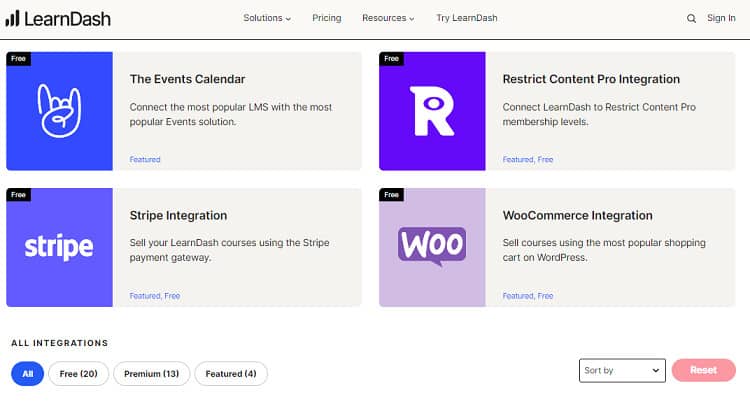750x402 pixels.
Task: Open Restrict Content Pro Integration title
Action: pos(591,79)
